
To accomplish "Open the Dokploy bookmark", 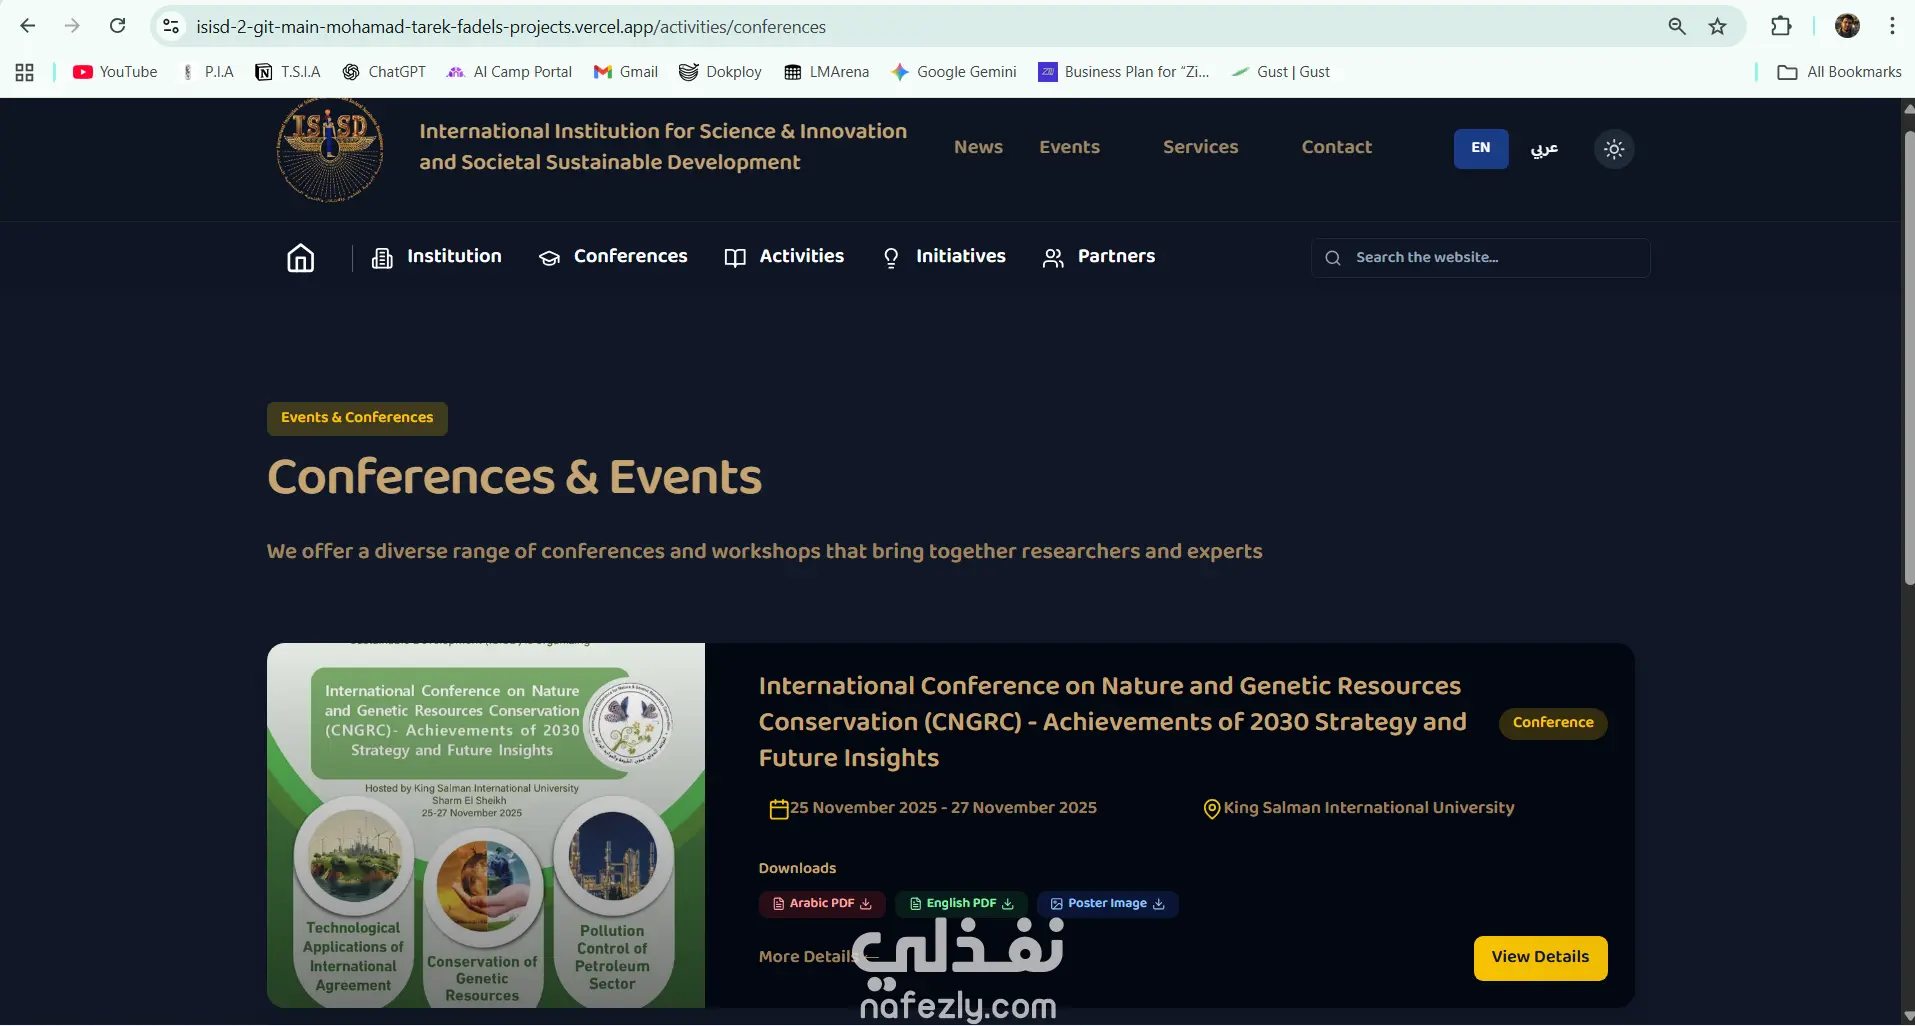I will [x=720, y=72].
